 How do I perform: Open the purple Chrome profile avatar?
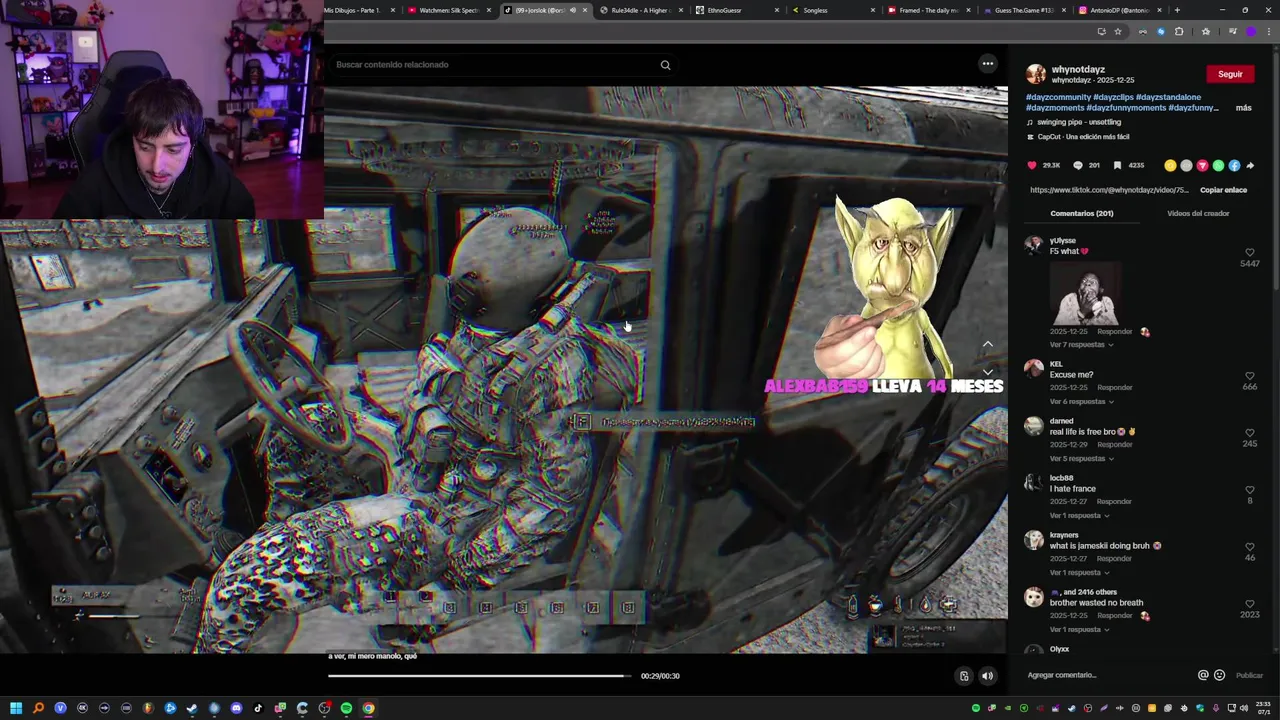click(1251, 32)
